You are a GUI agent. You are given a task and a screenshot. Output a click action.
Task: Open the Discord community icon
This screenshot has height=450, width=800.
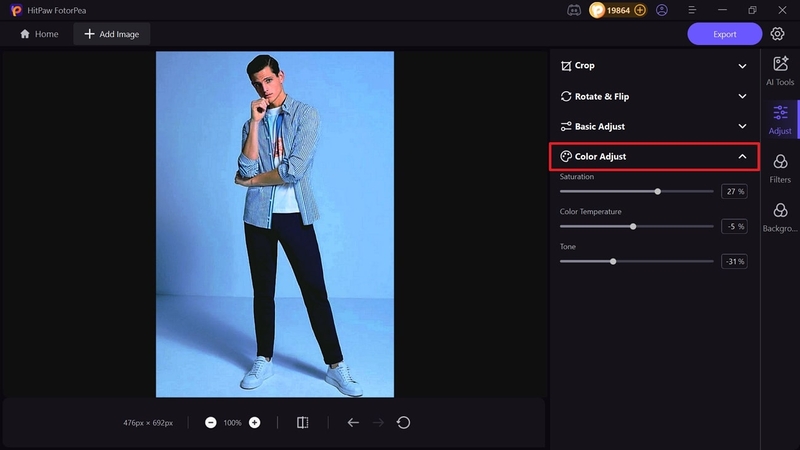pos(574,10)
